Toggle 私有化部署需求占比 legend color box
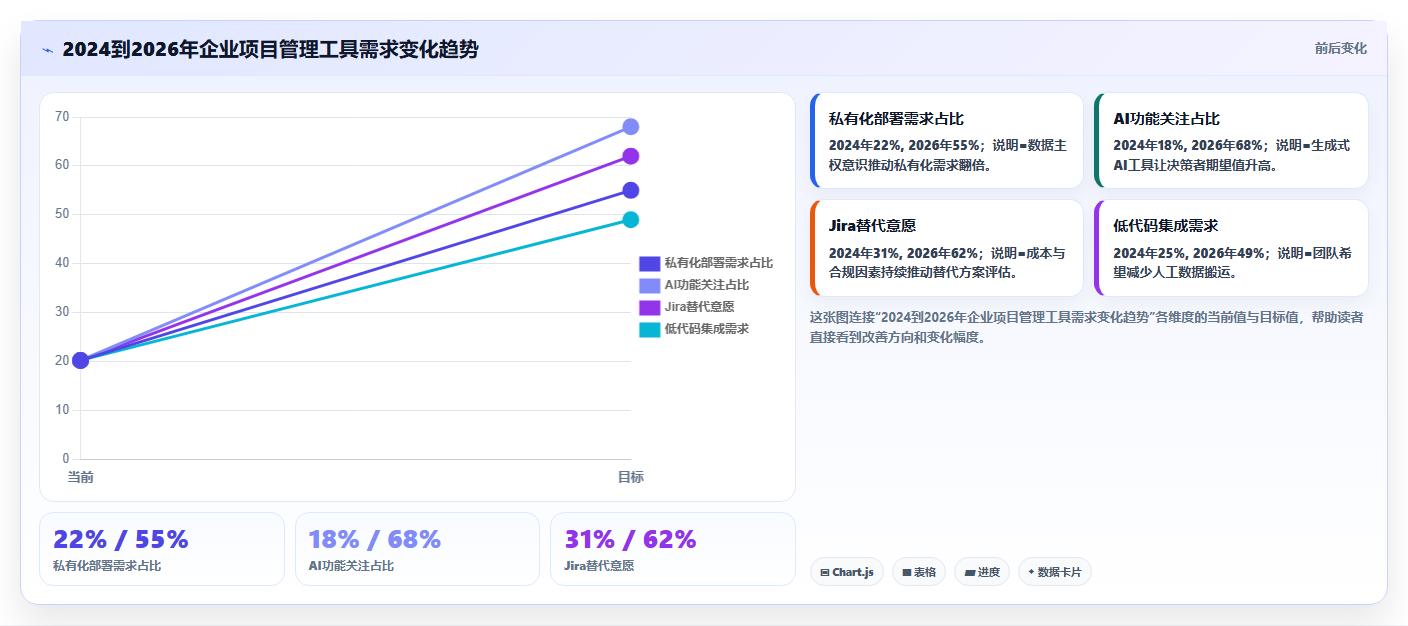Viewport: 1408px width, 626px height. point(650,263)
